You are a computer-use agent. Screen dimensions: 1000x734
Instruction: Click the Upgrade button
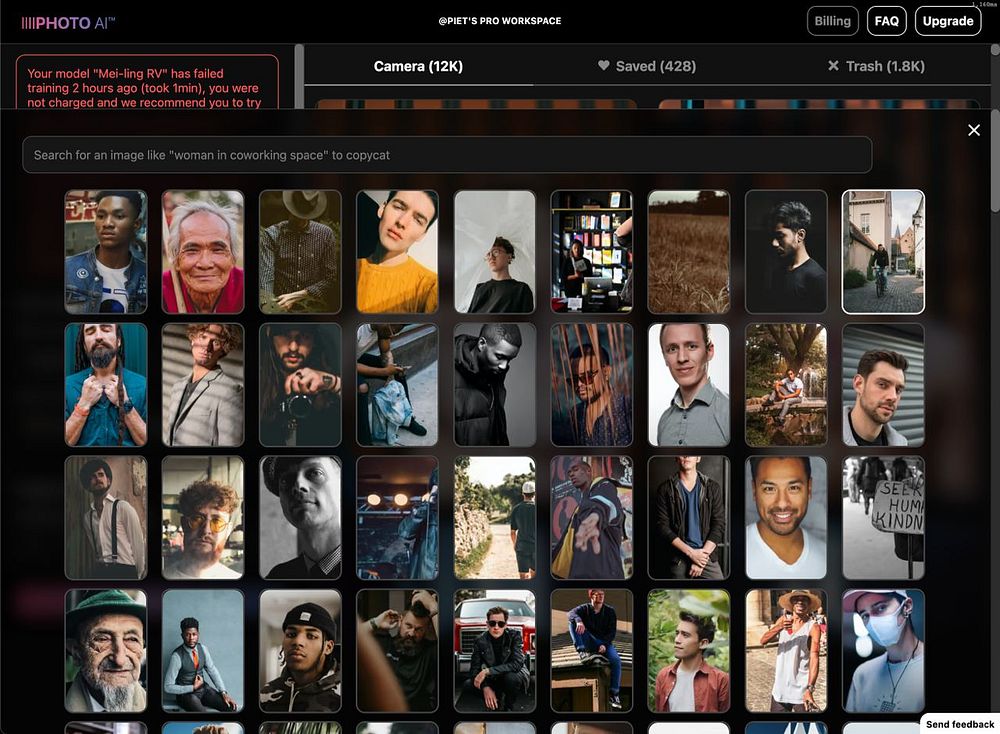[948, 21]
